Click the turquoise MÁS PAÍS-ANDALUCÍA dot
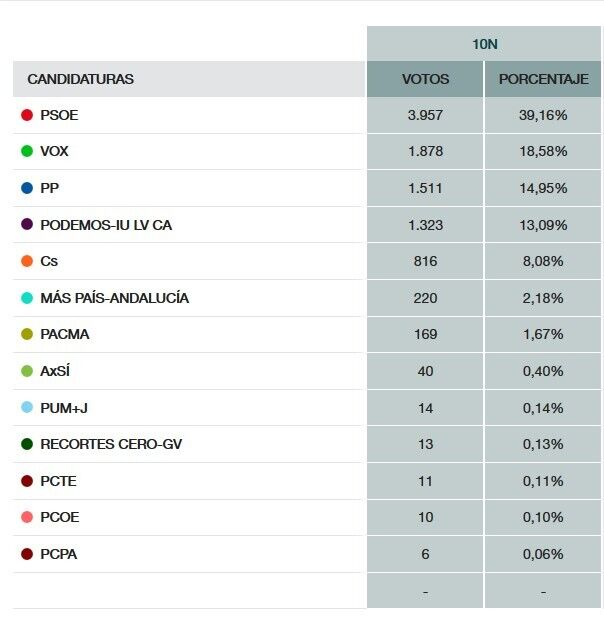Screen dimensions: 604x632 click(x=27, y=298)
